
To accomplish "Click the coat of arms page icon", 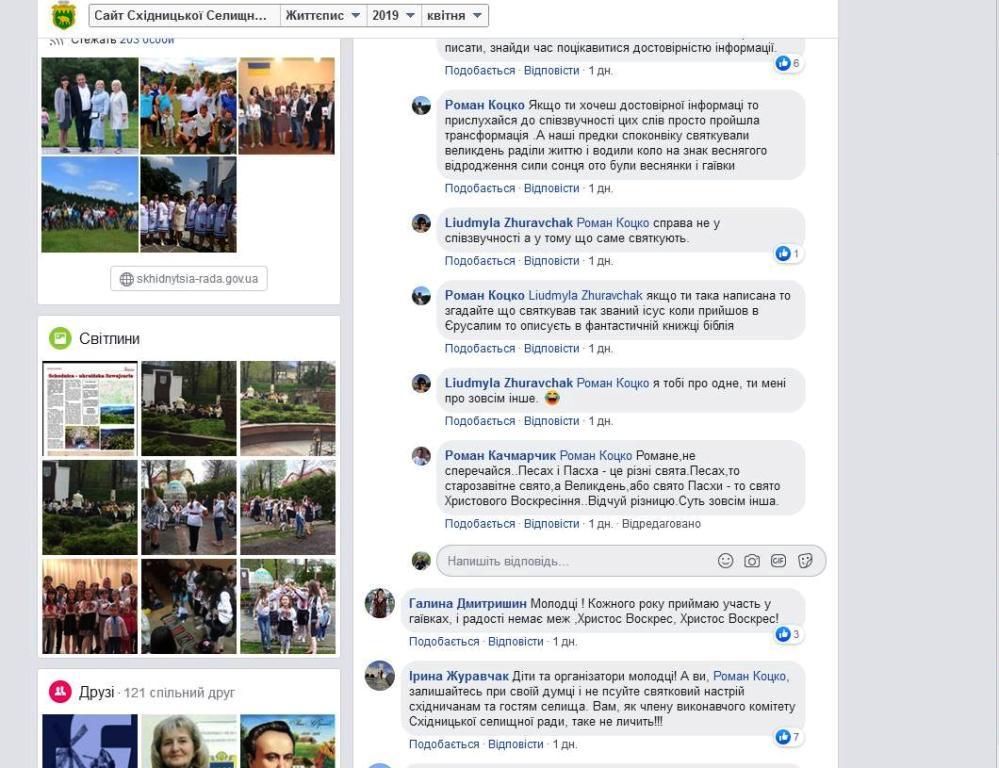I will pyautogui.click(x=63, y=15).
